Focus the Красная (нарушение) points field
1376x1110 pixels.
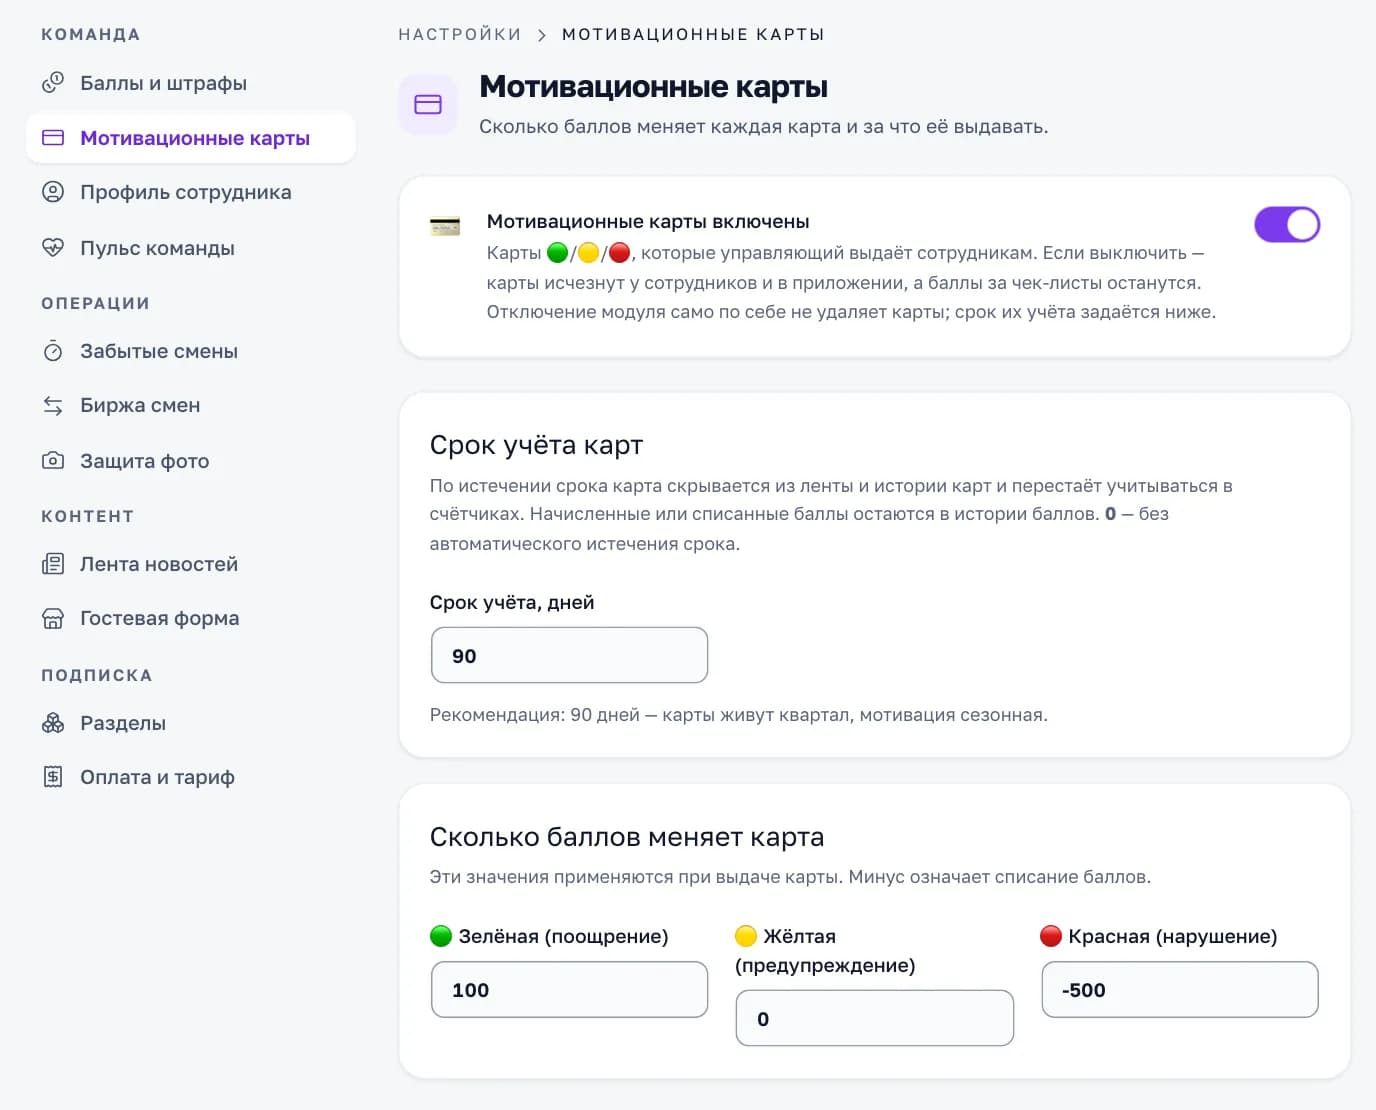coord(1180,989)
